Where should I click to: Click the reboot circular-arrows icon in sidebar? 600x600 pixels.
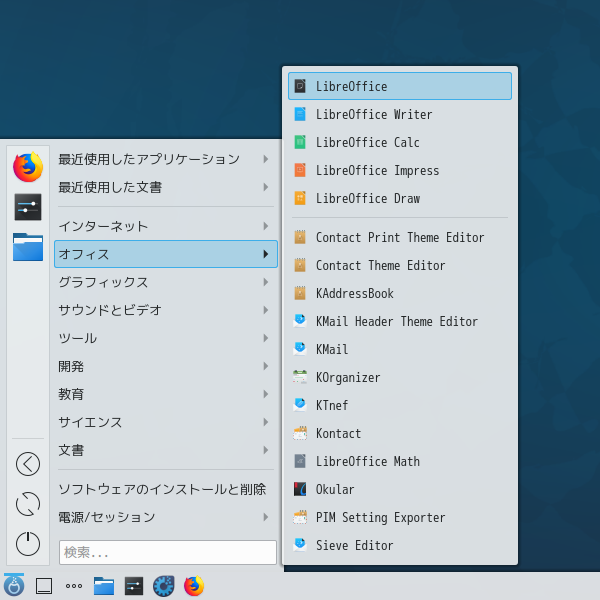[x=28, y=504]
